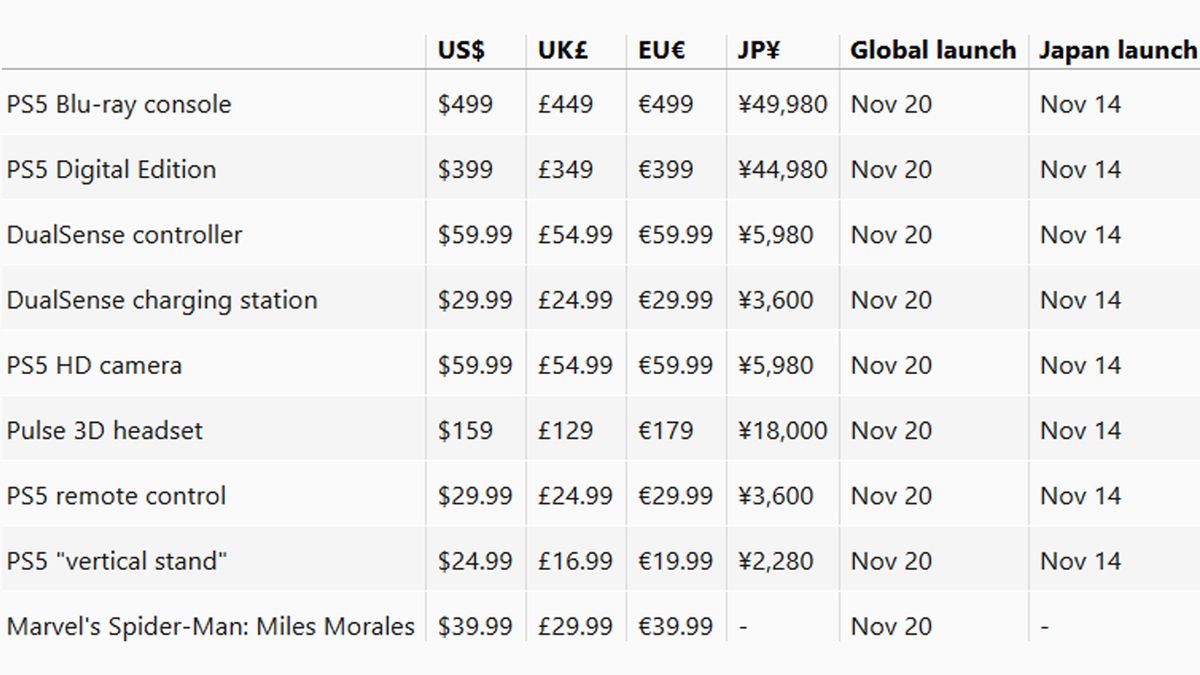Click the EU€ column header
The width and height of the screenshot is (1200, 675).
click(662, 51)
